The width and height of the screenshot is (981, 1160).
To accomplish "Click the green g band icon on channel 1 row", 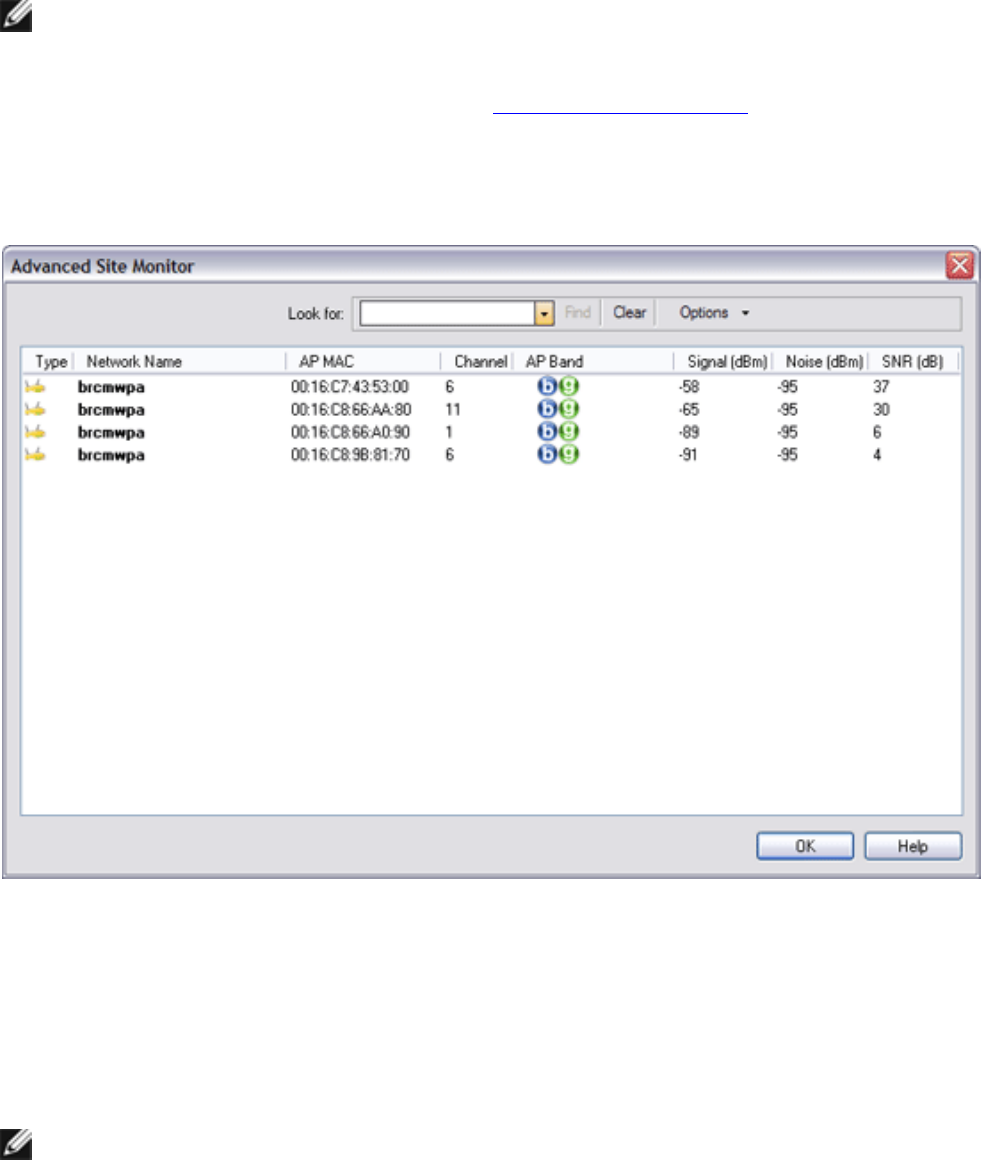I will (x=568, y=432).
